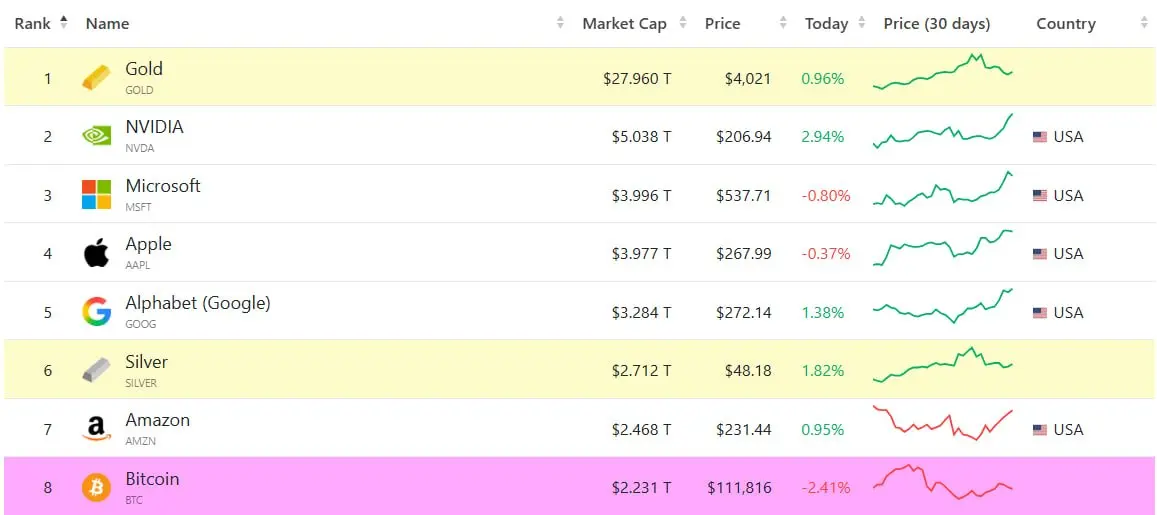The height and width of the screenshot is (515, 1157).
Task: Click the Silver bar icon
Action: pyautogui.click(x=96, y=370)
